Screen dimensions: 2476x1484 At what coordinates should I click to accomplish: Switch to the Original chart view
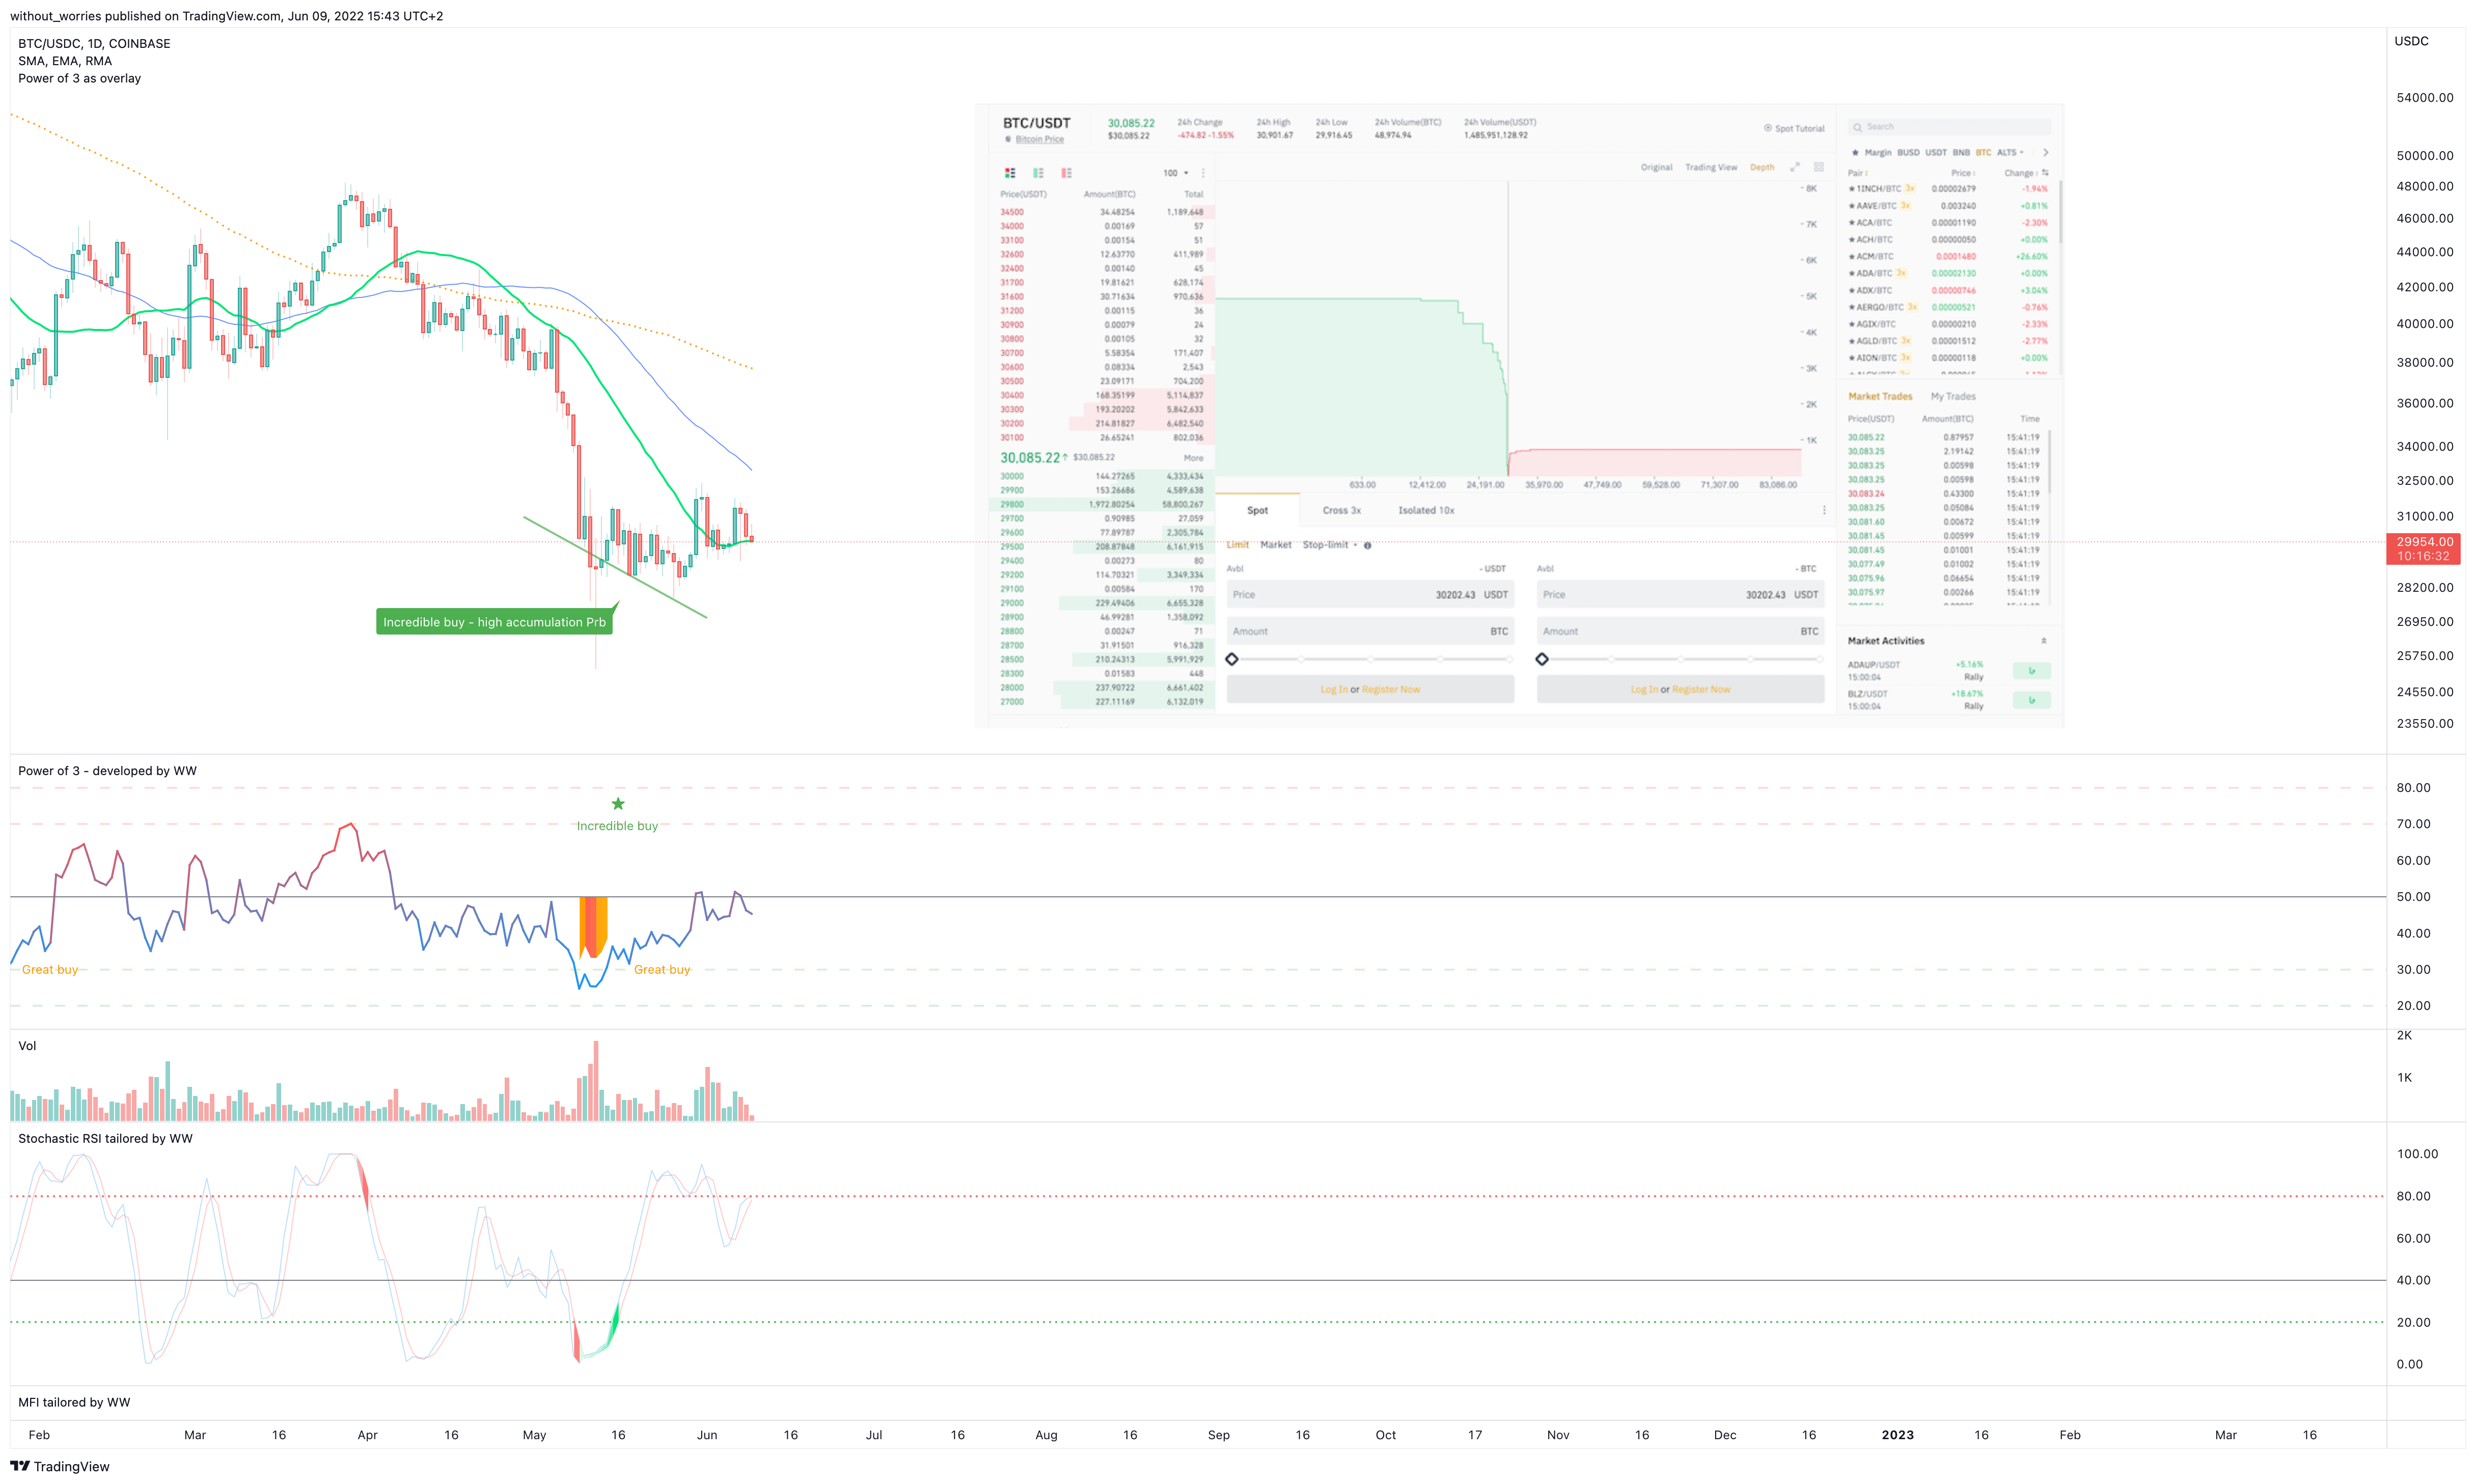click(x=1656, y=167)
